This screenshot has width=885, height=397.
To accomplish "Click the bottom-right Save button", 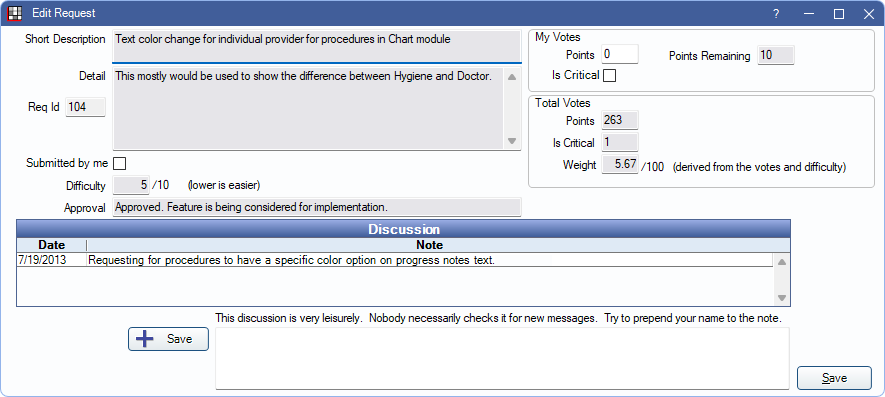I will 834,378.
